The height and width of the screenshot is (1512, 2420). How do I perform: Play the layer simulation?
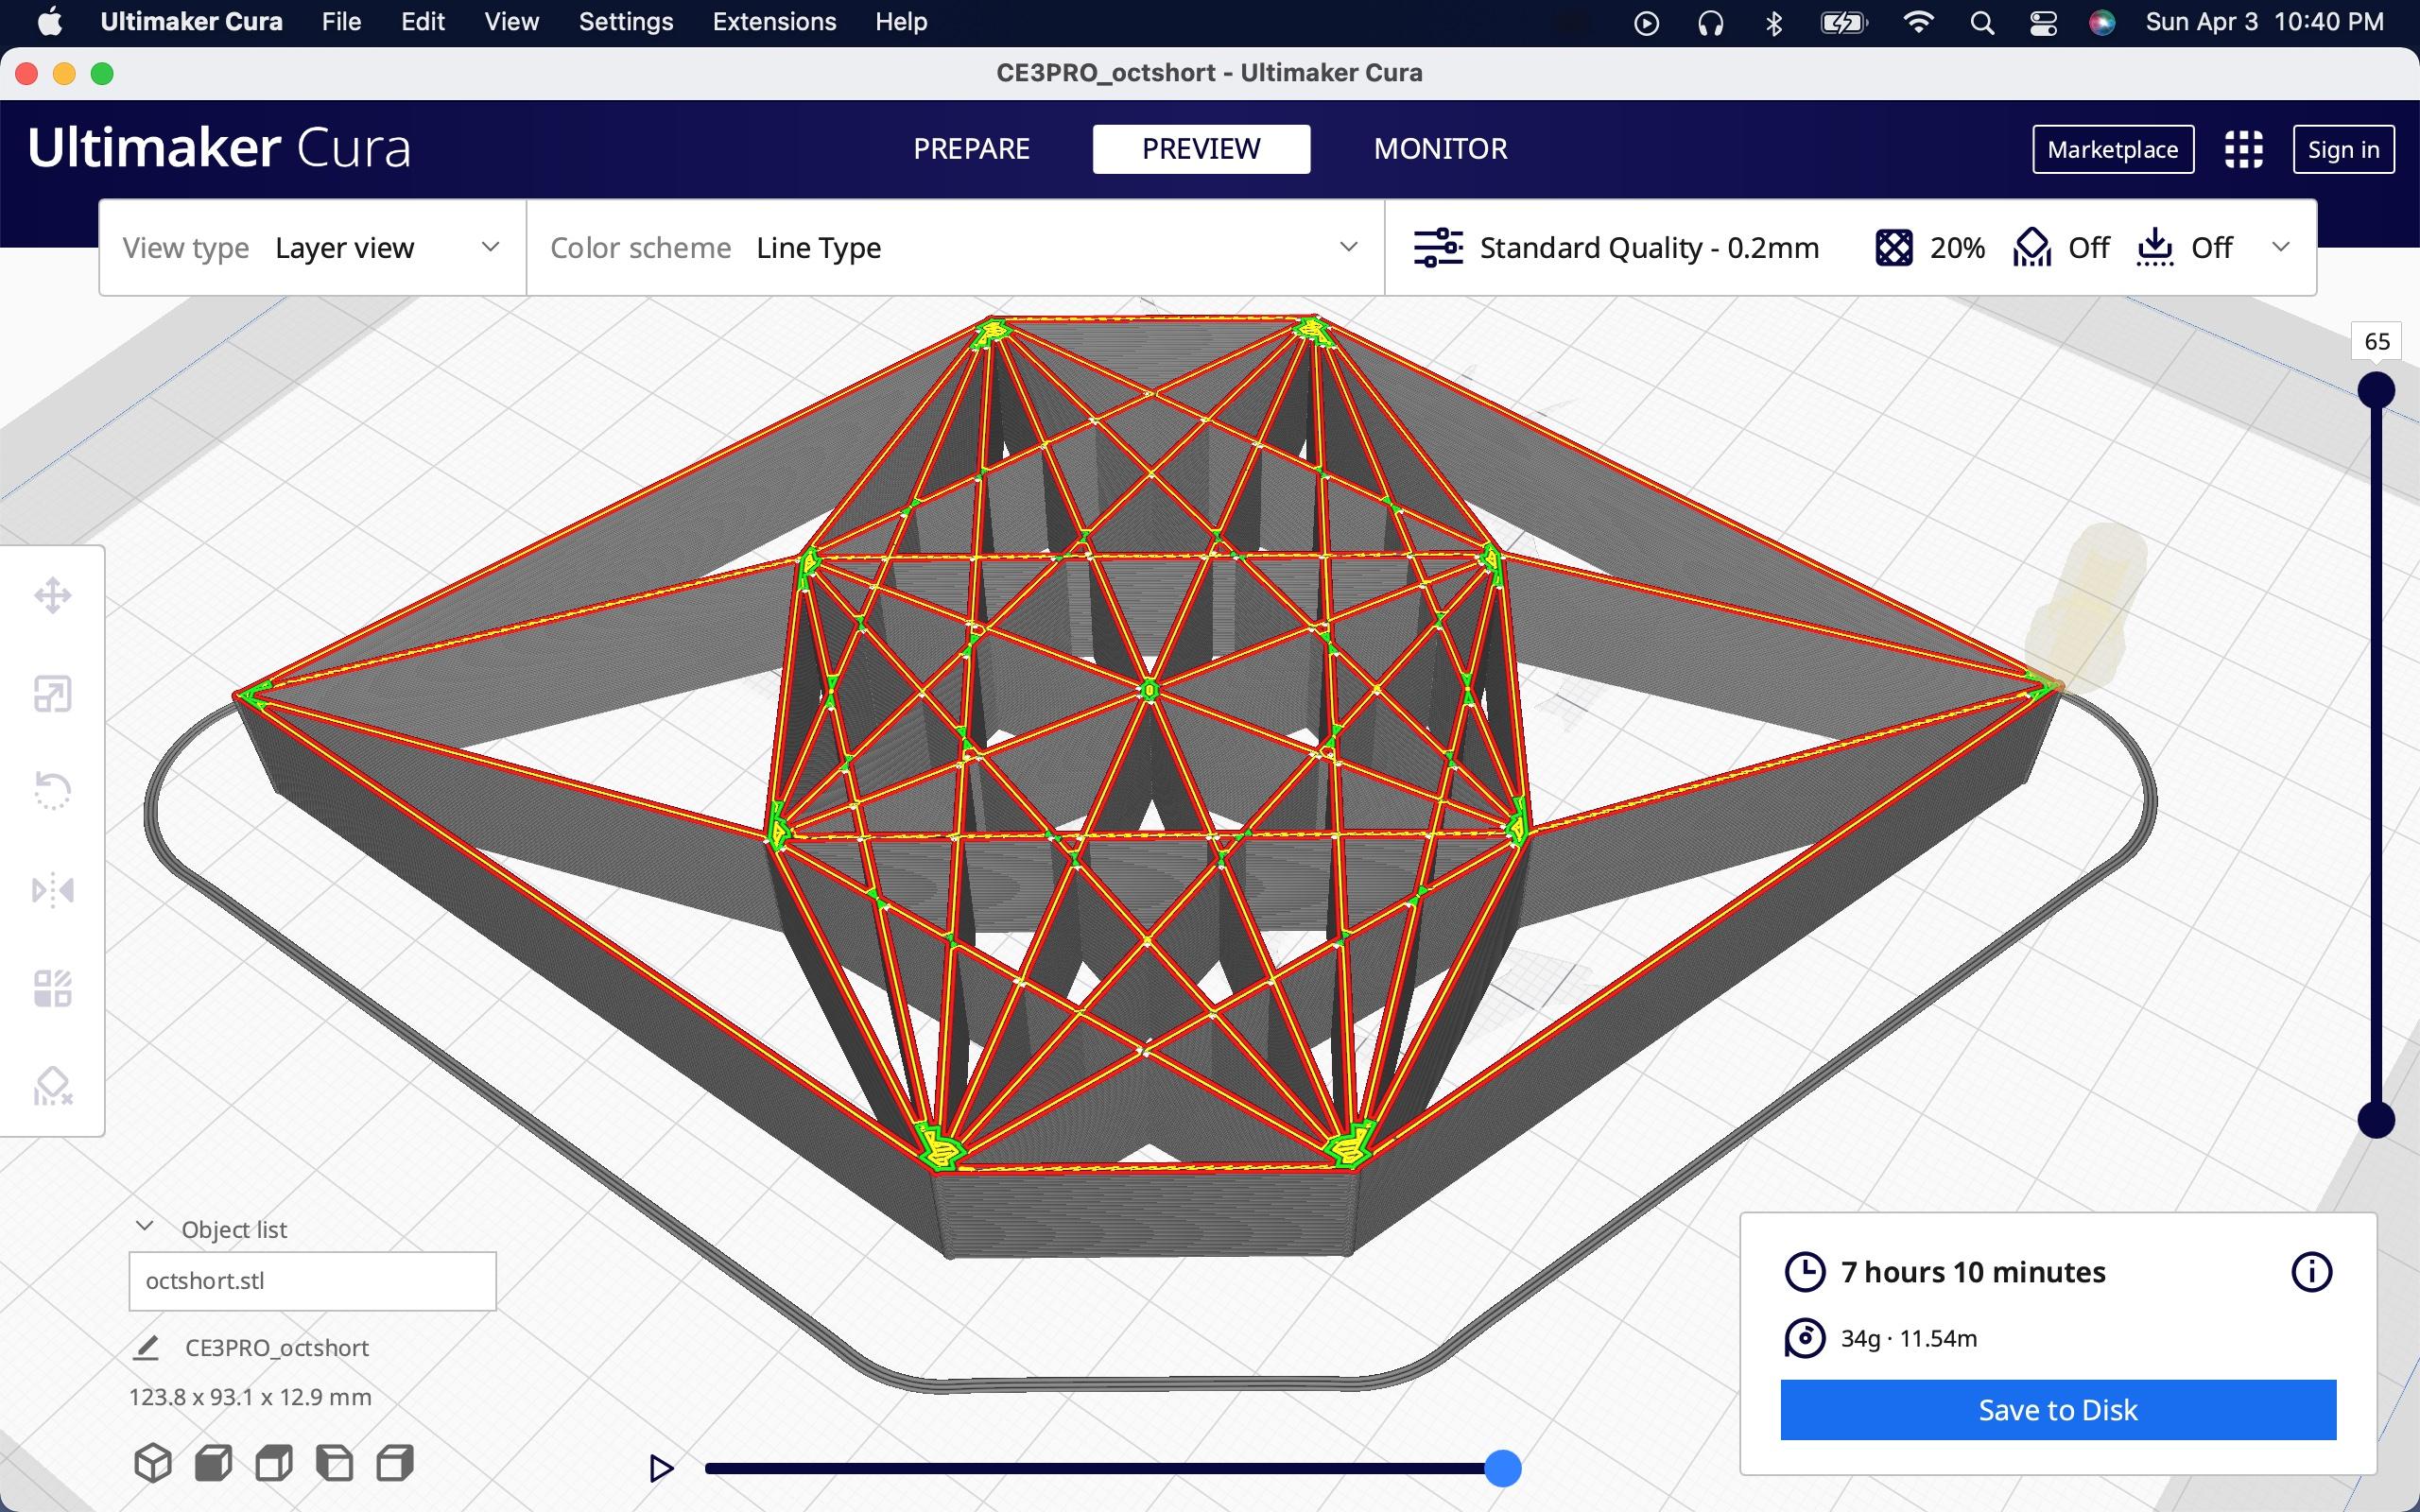point(660,1468)
